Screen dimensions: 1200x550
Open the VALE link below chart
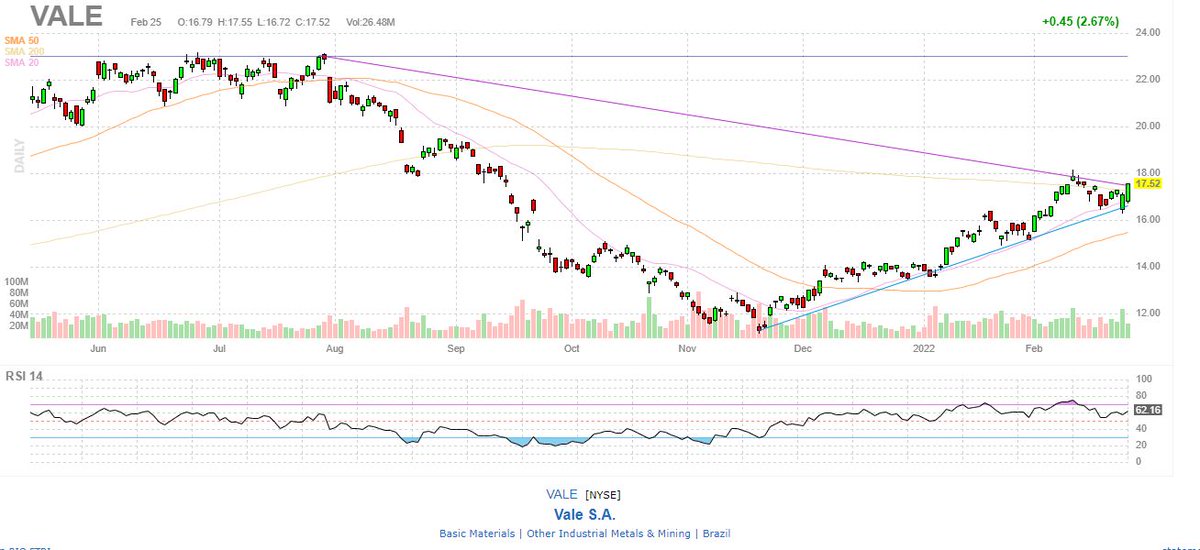[562, 495]
